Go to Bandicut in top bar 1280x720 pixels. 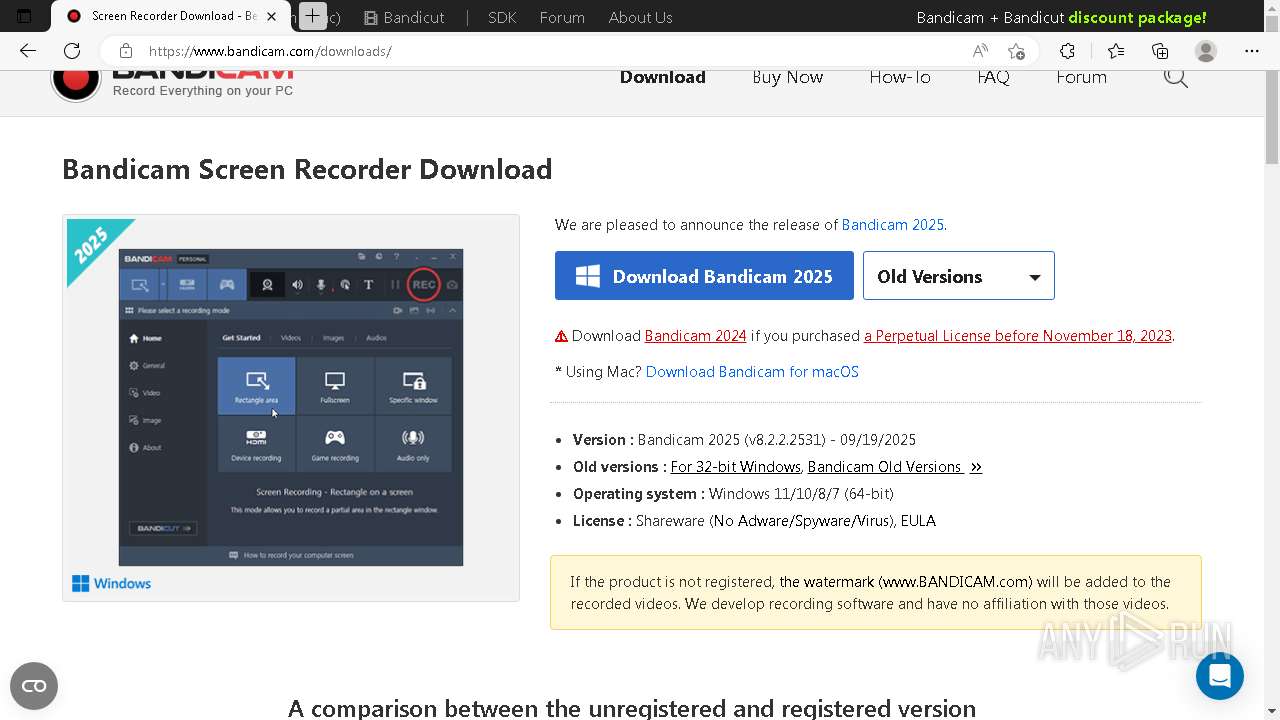404,17
